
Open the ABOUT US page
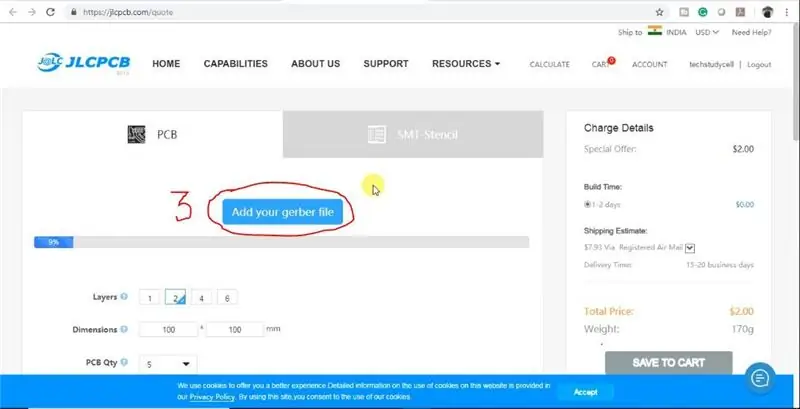[x=315, y=64]
